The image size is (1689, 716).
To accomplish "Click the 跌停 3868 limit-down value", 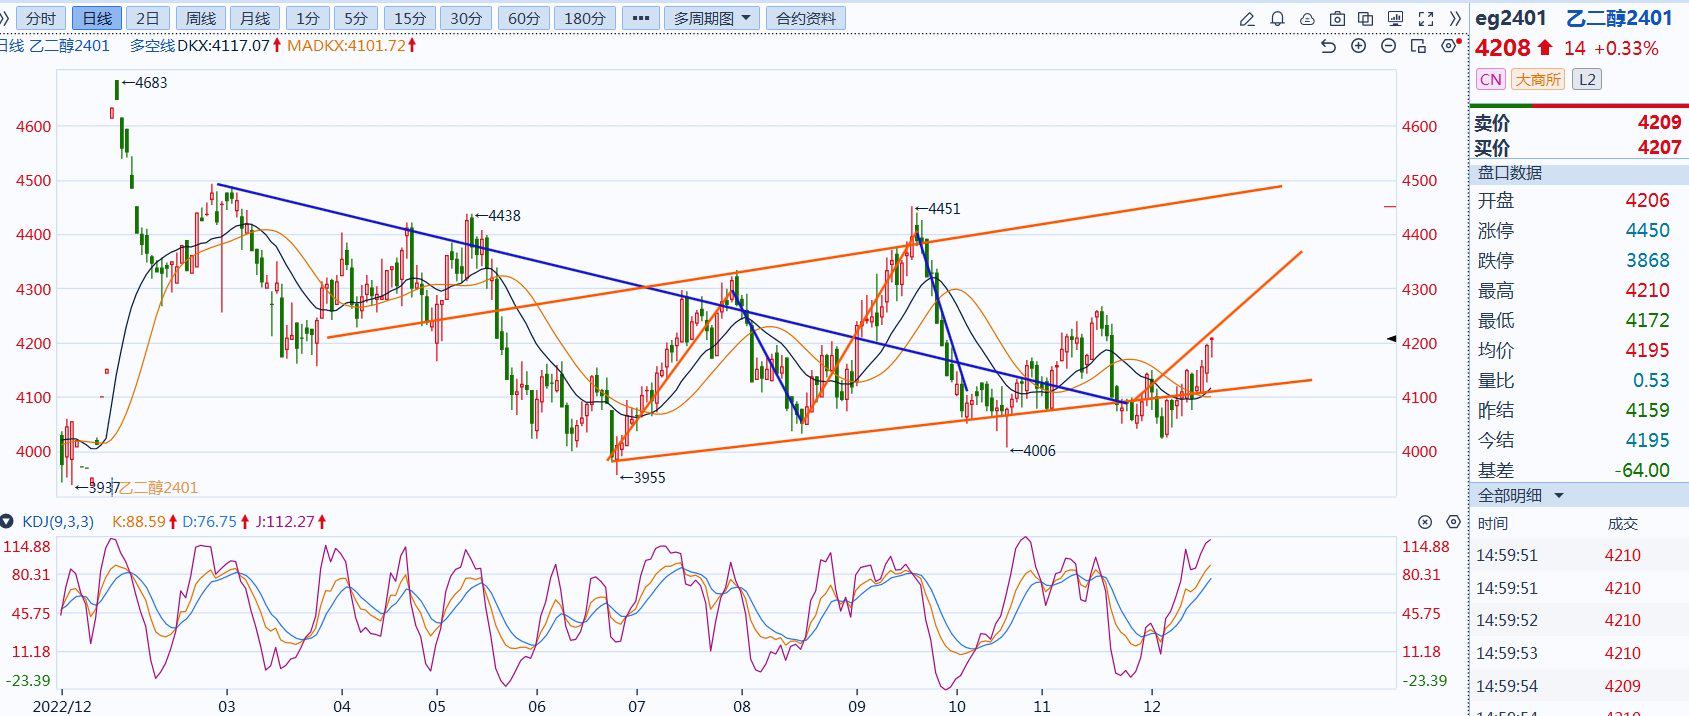I will tap(1647, 260).
